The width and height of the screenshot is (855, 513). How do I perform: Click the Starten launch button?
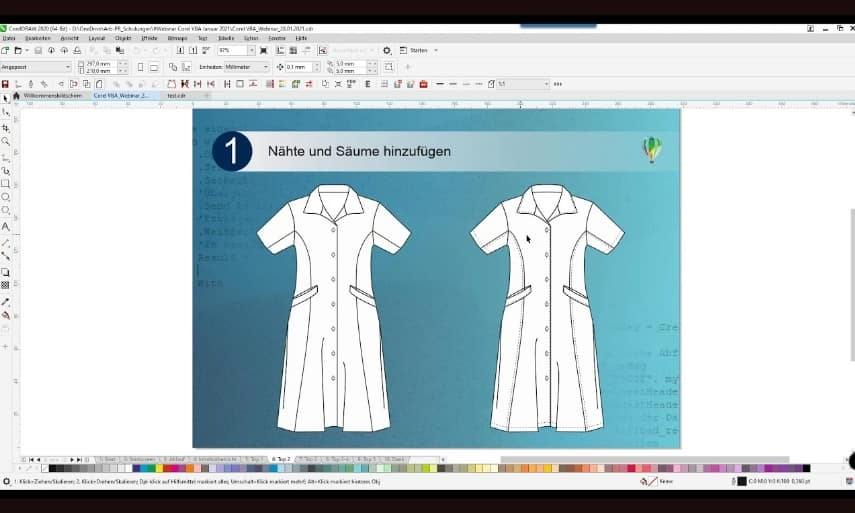(x=419, y=50)
